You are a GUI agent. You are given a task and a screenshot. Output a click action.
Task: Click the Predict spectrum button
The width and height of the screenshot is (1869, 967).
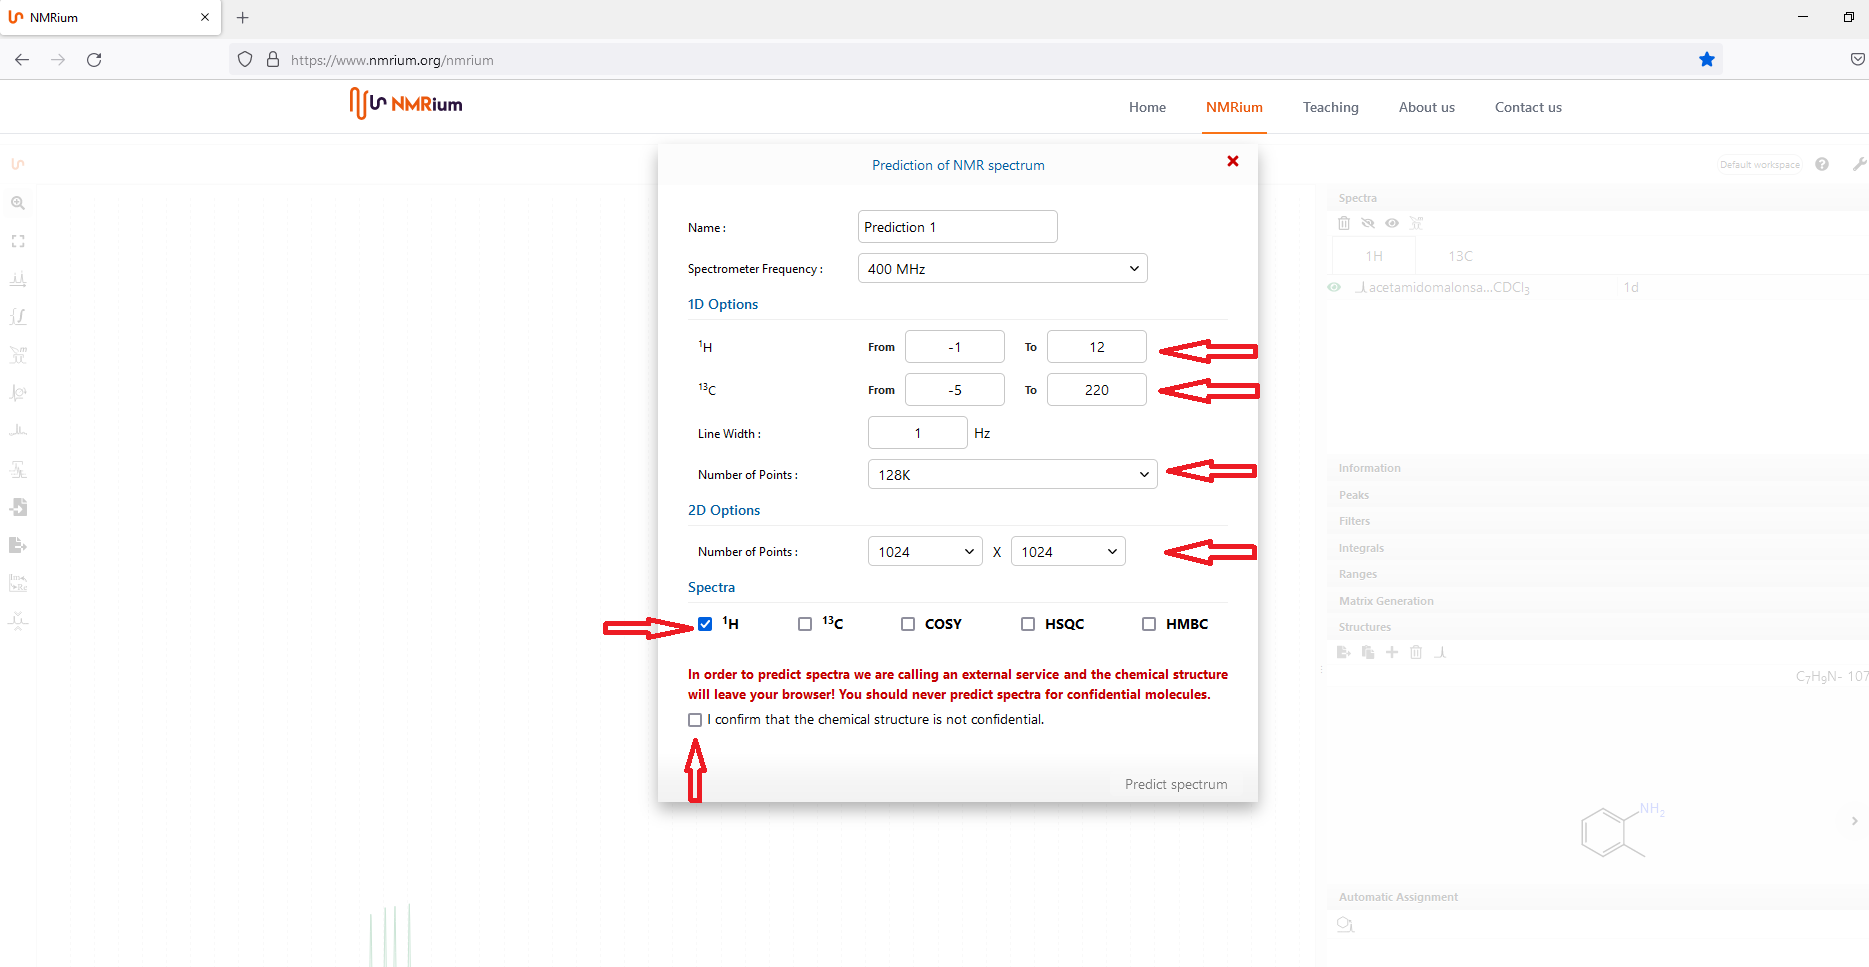point(1176,784)
